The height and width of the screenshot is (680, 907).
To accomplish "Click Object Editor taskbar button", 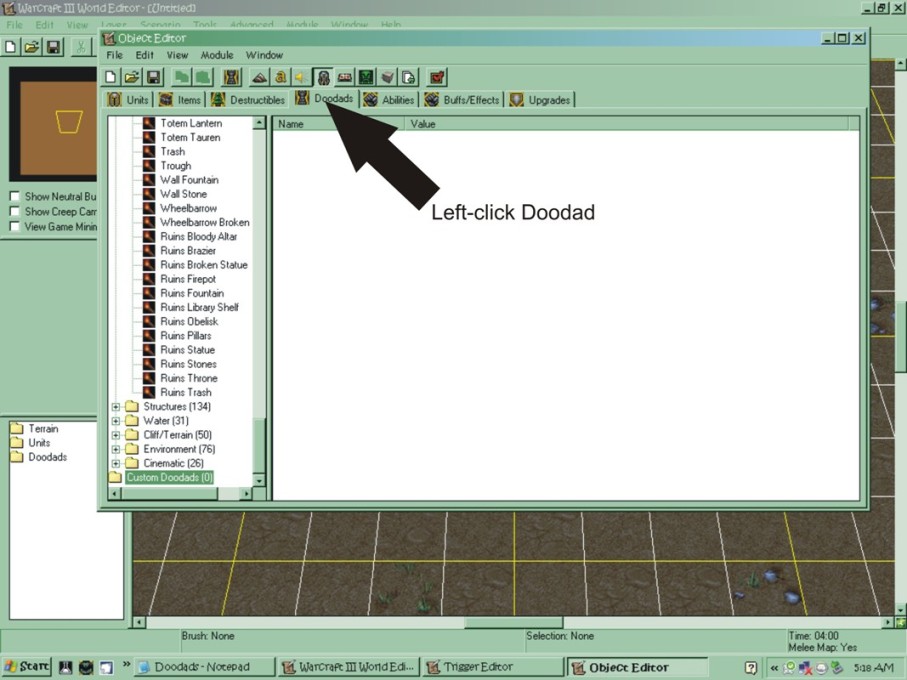I will [637, 667].
